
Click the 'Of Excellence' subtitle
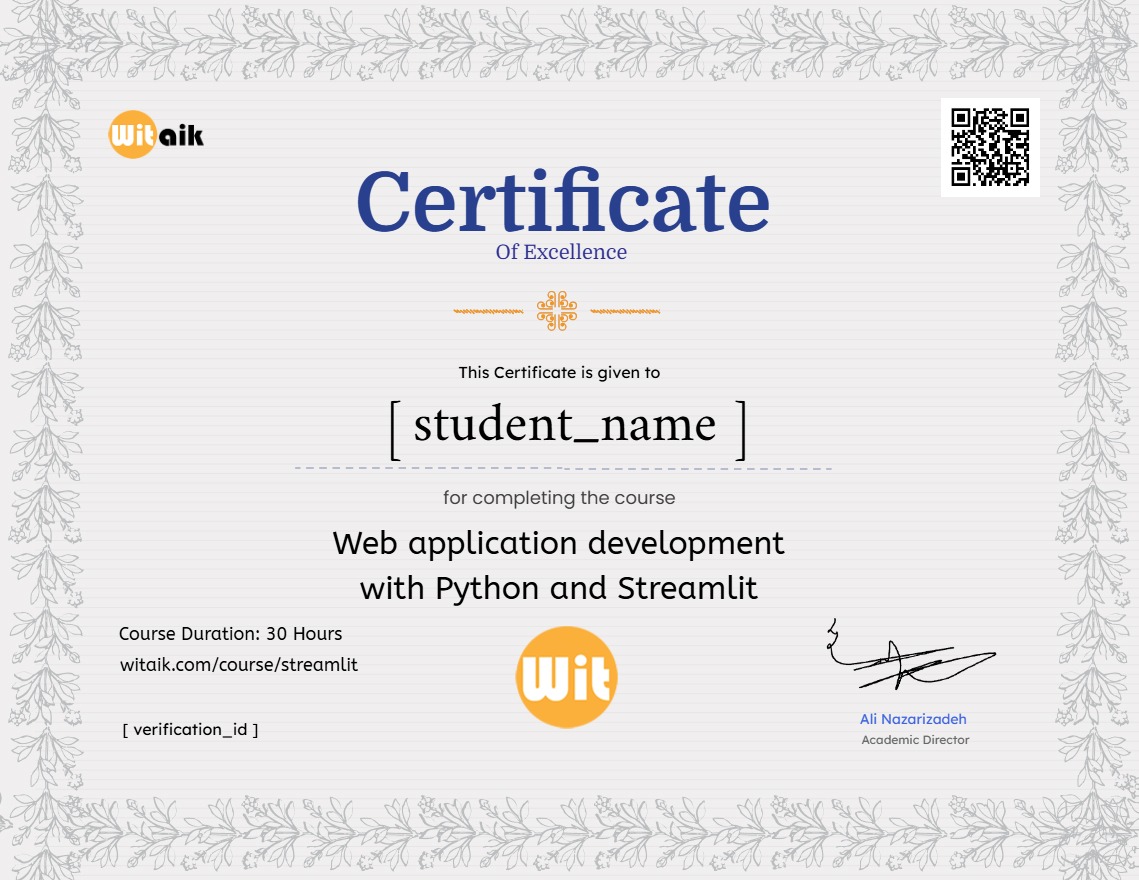pyautogui.click(x=561, y=251)
